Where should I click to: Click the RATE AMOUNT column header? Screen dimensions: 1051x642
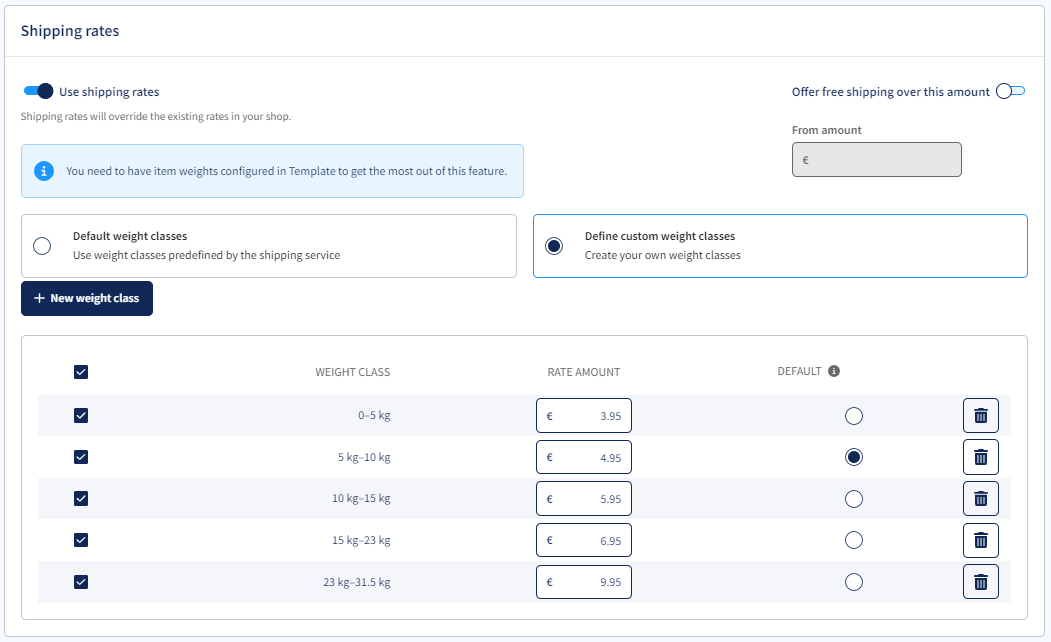[x=584, y=372]
